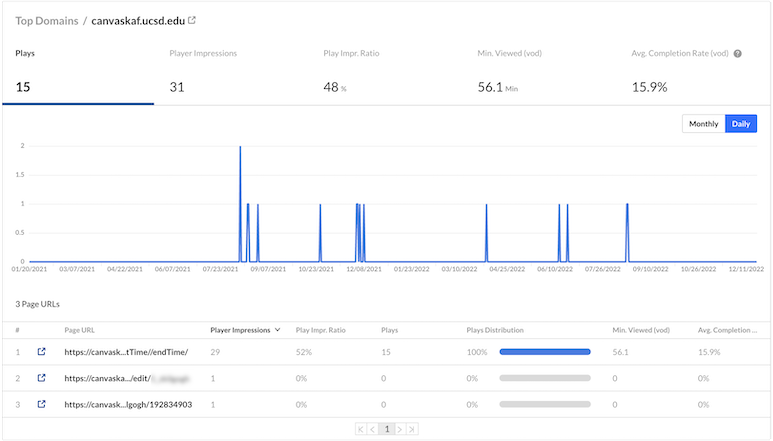Click the Page URL column header

tap(79, 330)
